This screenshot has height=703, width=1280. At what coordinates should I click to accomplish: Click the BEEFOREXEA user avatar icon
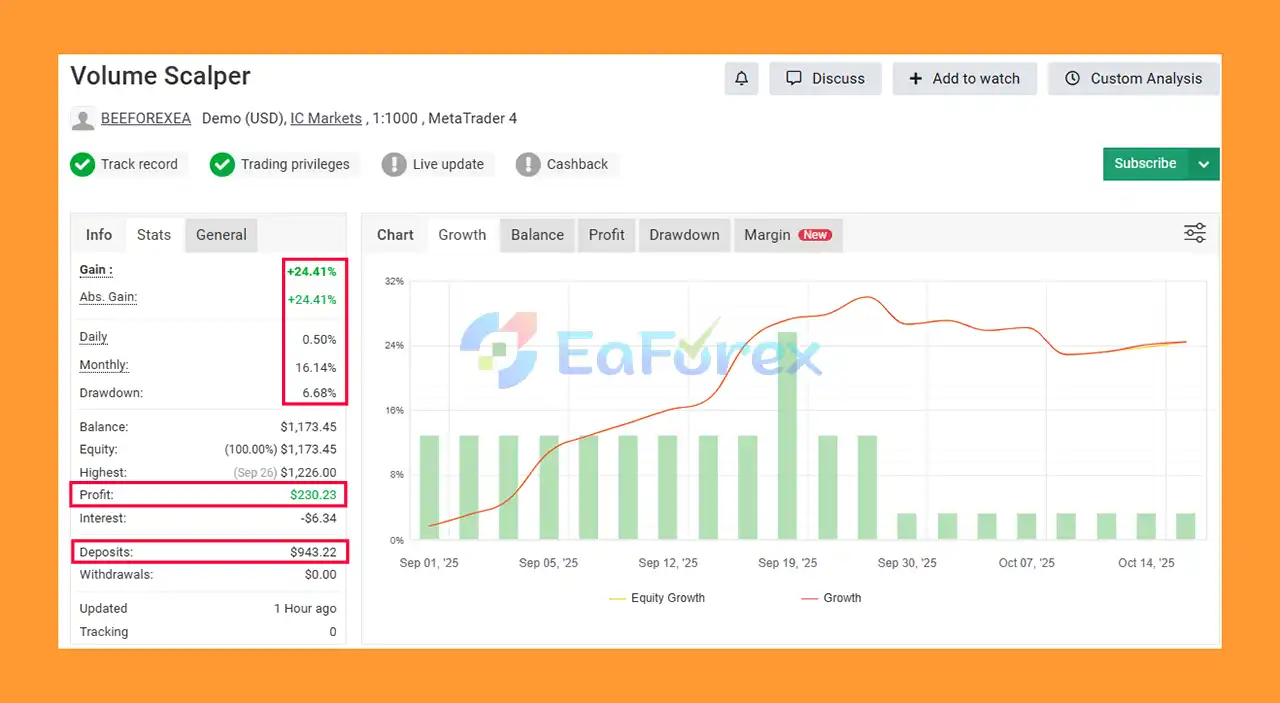click(x=82, y=119)
